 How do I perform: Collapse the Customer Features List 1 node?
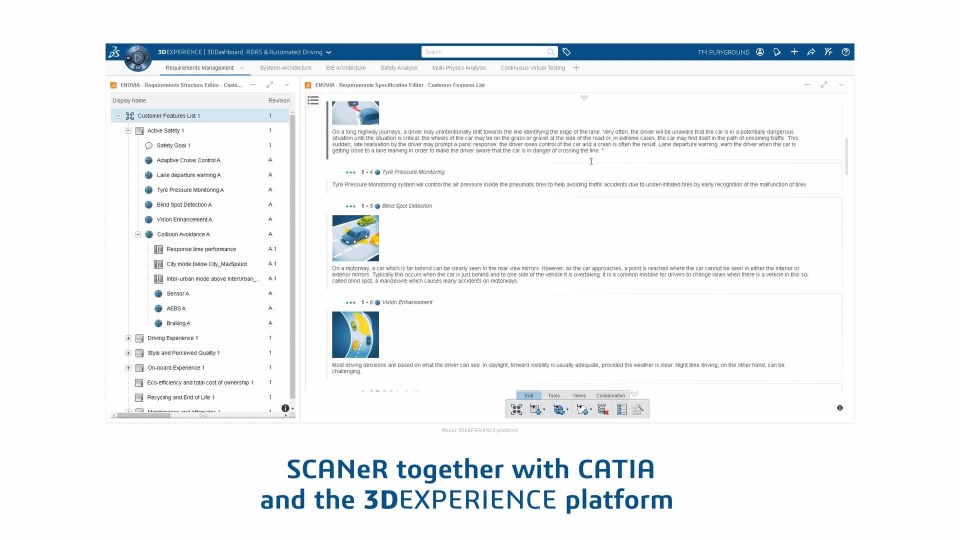click(119, 116)
